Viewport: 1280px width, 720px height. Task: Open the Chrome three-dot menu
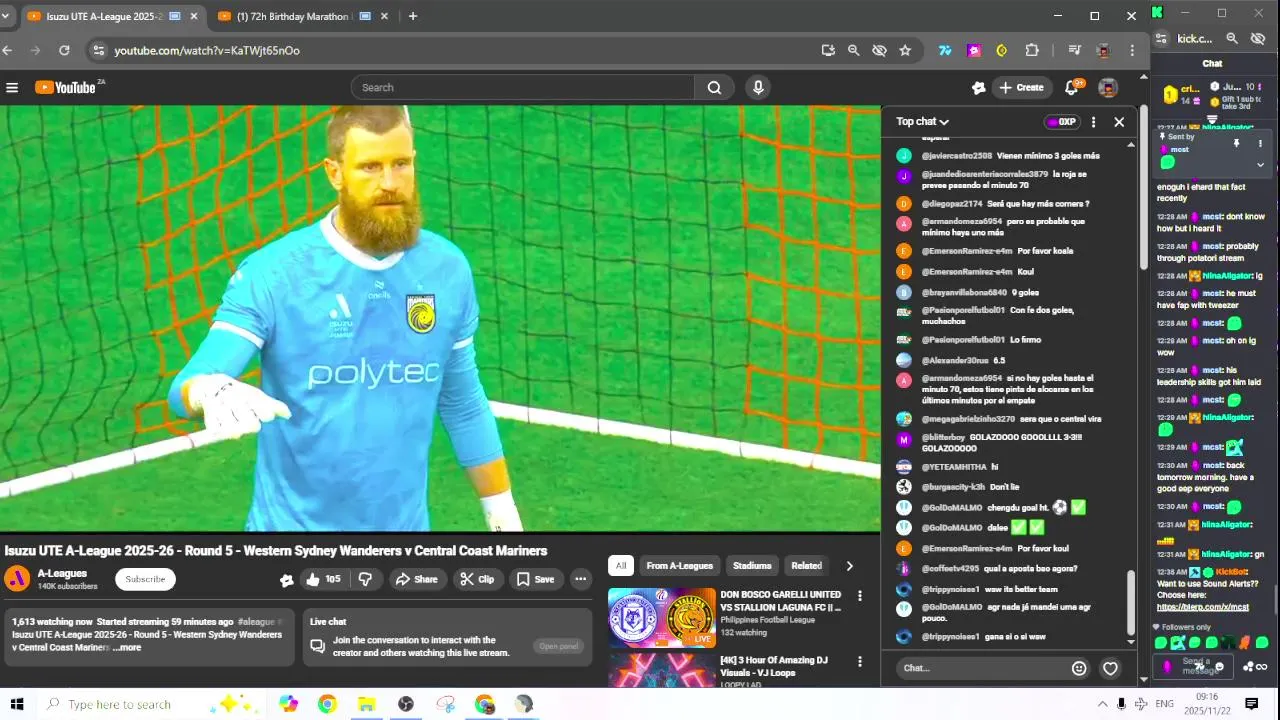(1132, 50)
